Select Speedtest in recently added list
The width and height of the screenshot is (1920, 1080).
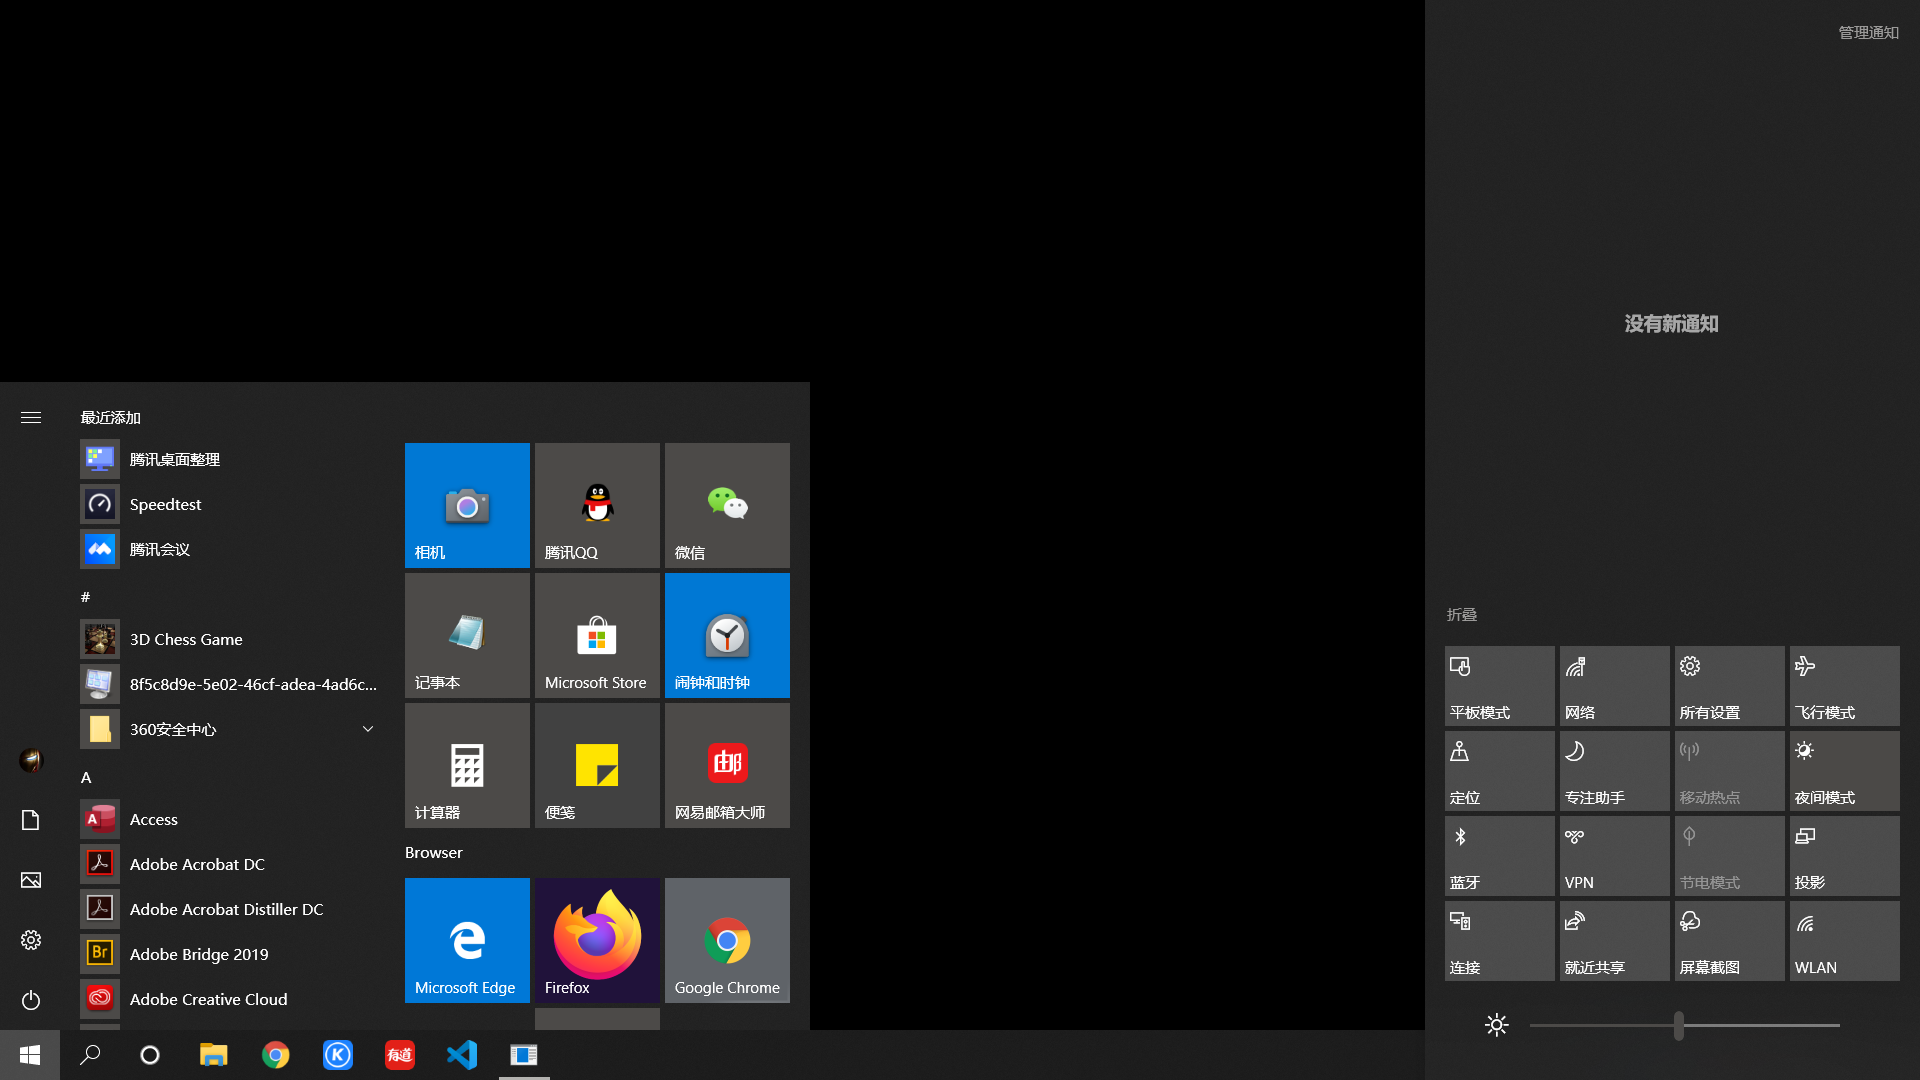165,504
